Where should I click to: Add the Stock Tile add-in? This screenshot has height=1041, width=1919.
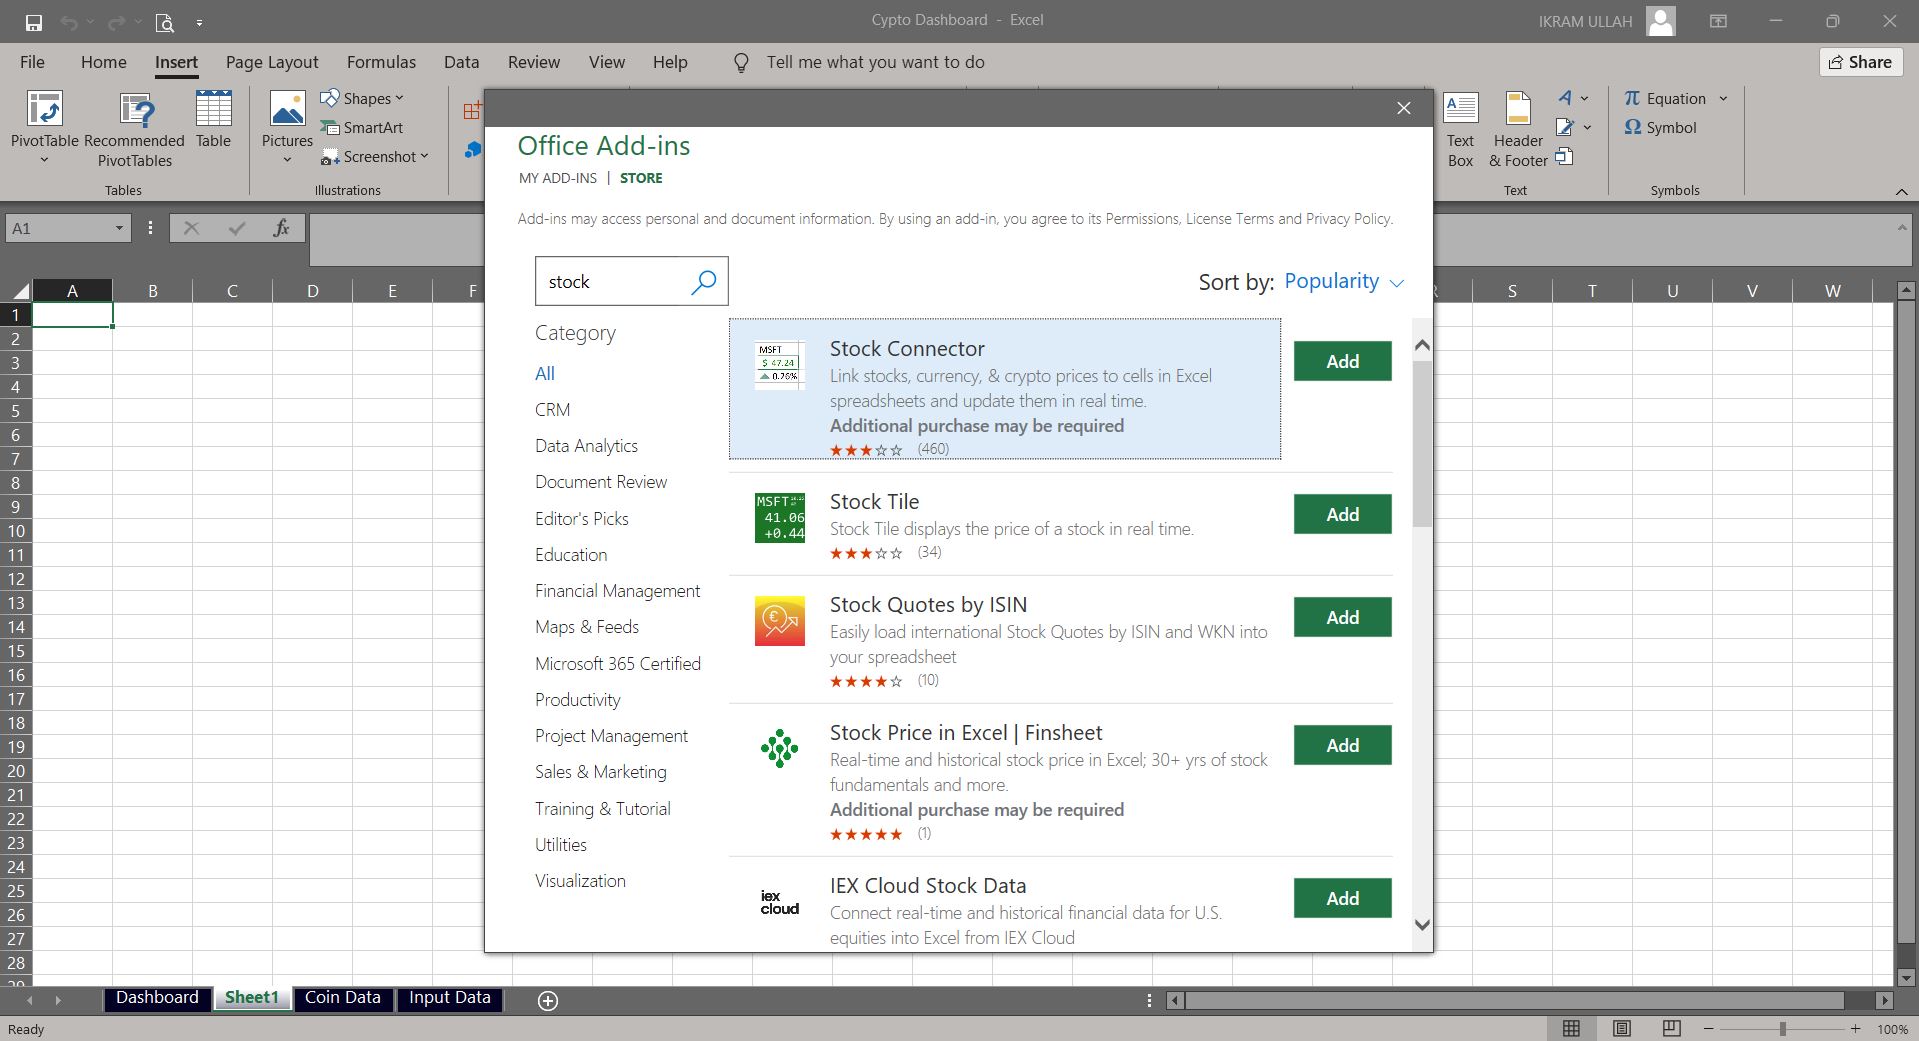(1342, 514)
